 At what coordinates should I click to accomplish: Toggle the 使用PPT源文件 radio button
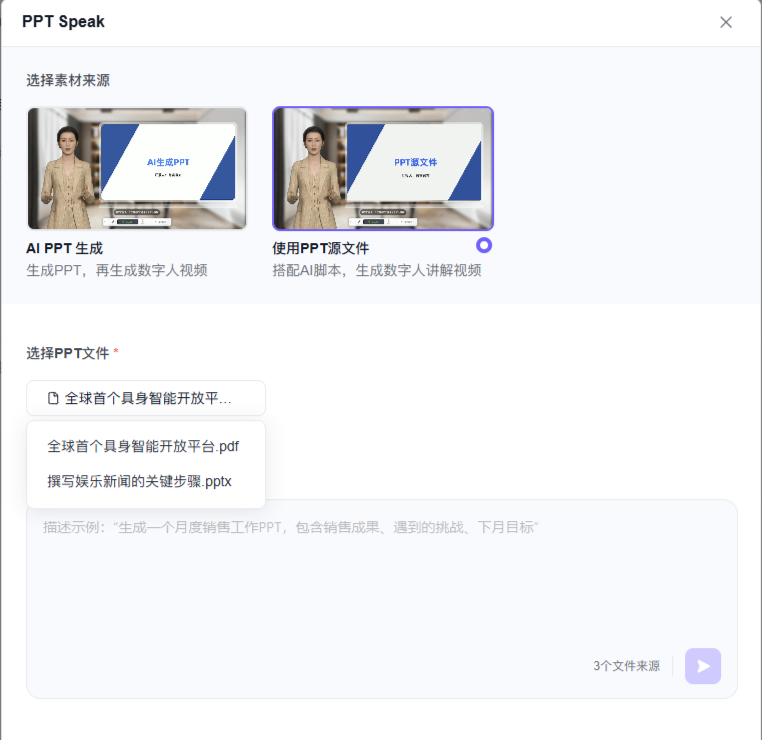pos(484,245)
